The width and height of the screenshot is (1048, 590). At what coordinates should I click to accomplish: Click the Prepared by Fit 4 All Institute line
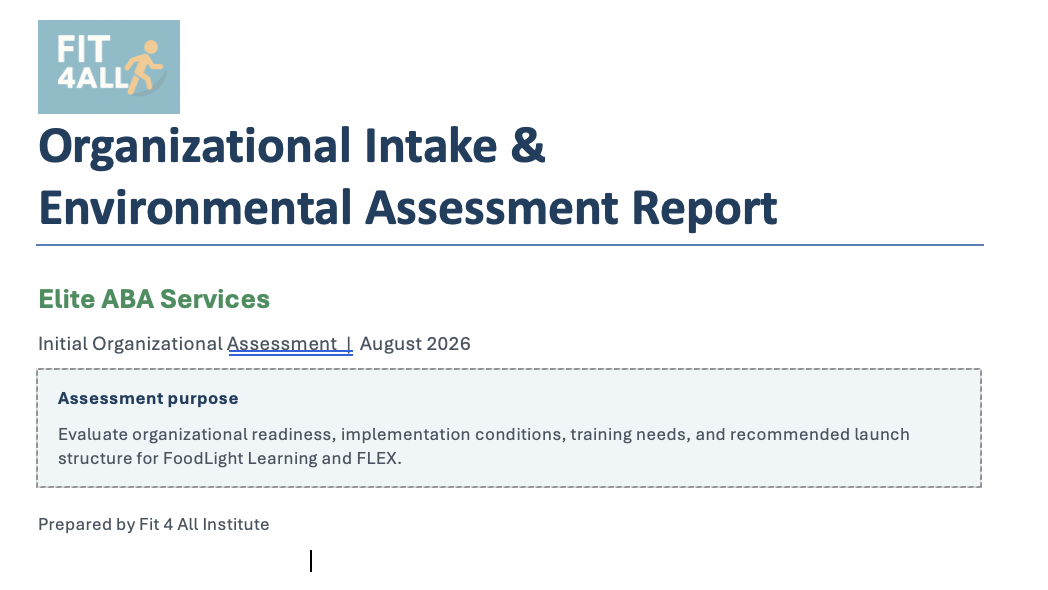(154, 525)
